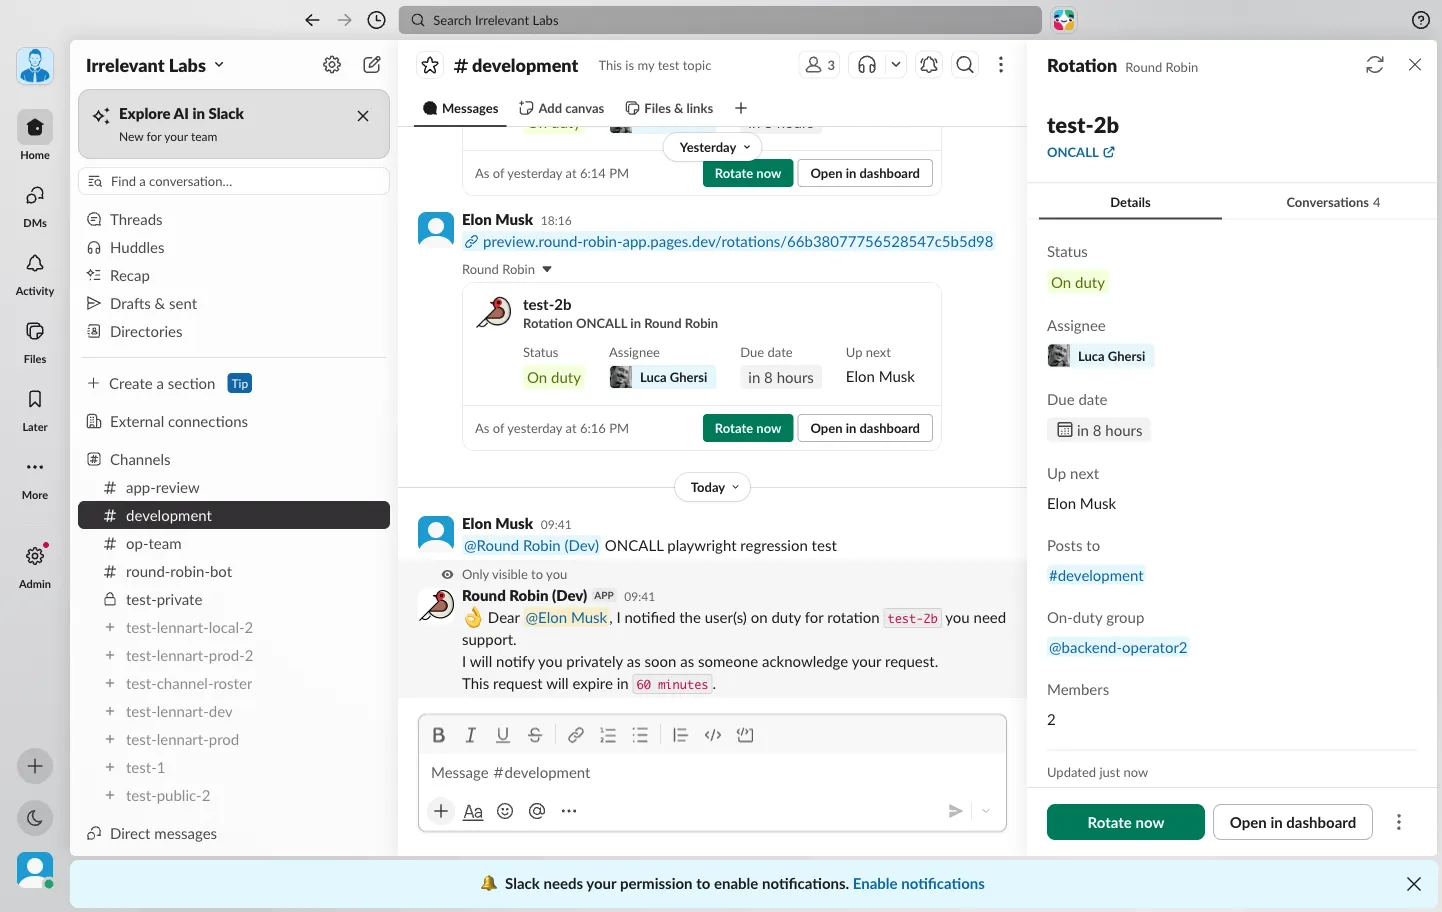Open the ONCALL external link
The height and width of the screenshot is (912, 1442).
click(1081, 152)
